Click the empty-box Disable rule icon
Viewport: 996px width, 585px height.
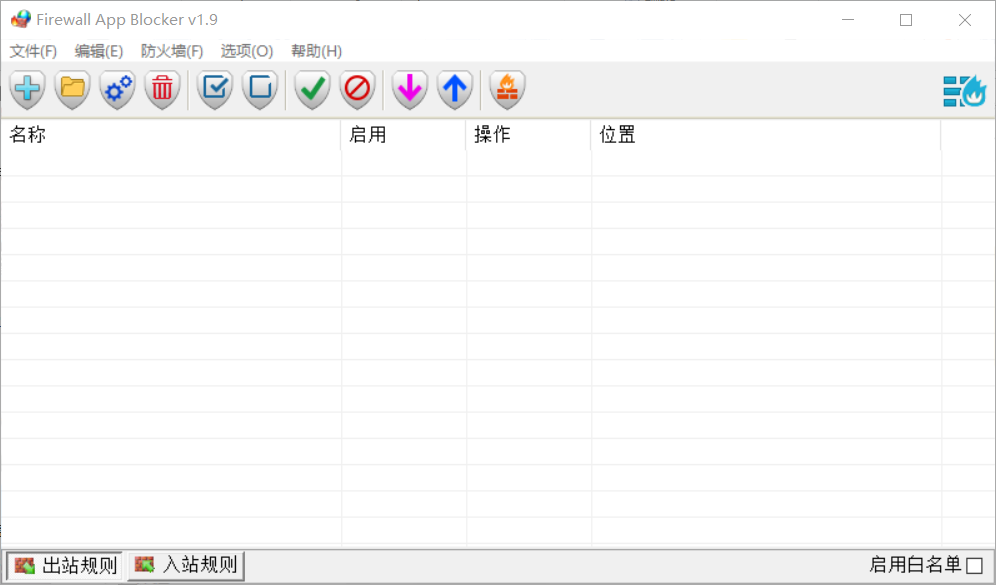pyautogui.click(x=260, y=90)
